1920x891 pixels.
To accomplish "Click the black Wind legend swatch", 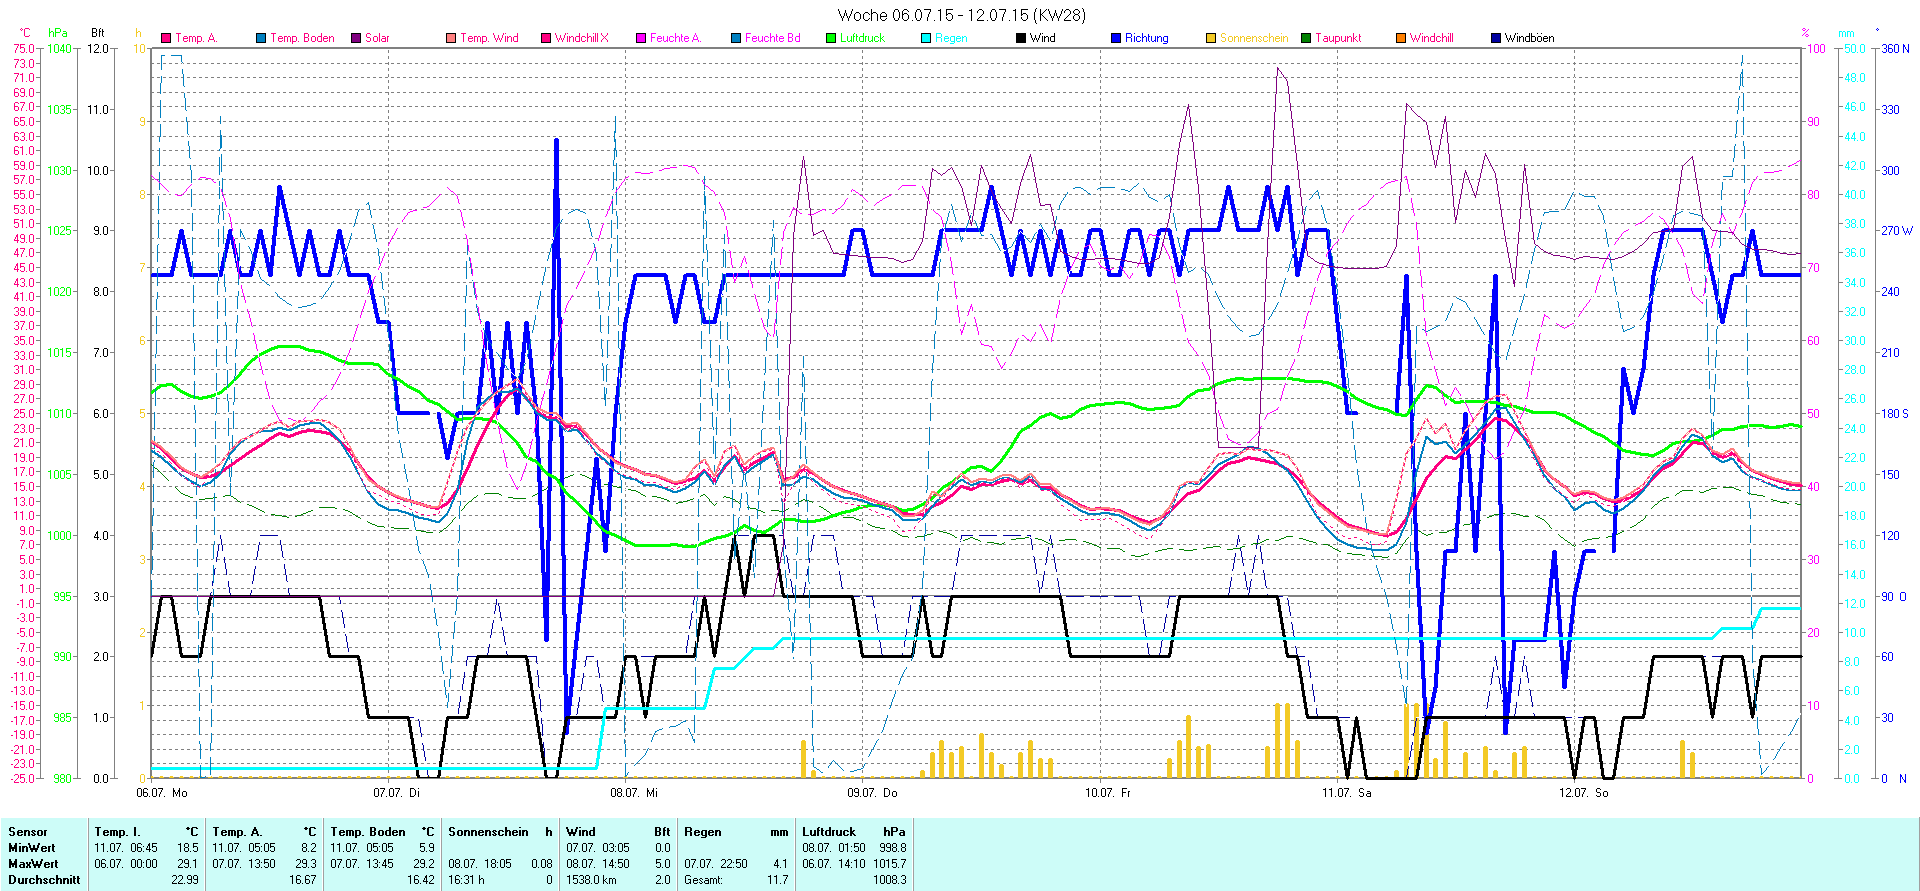I will click(x=1021, y=38).
